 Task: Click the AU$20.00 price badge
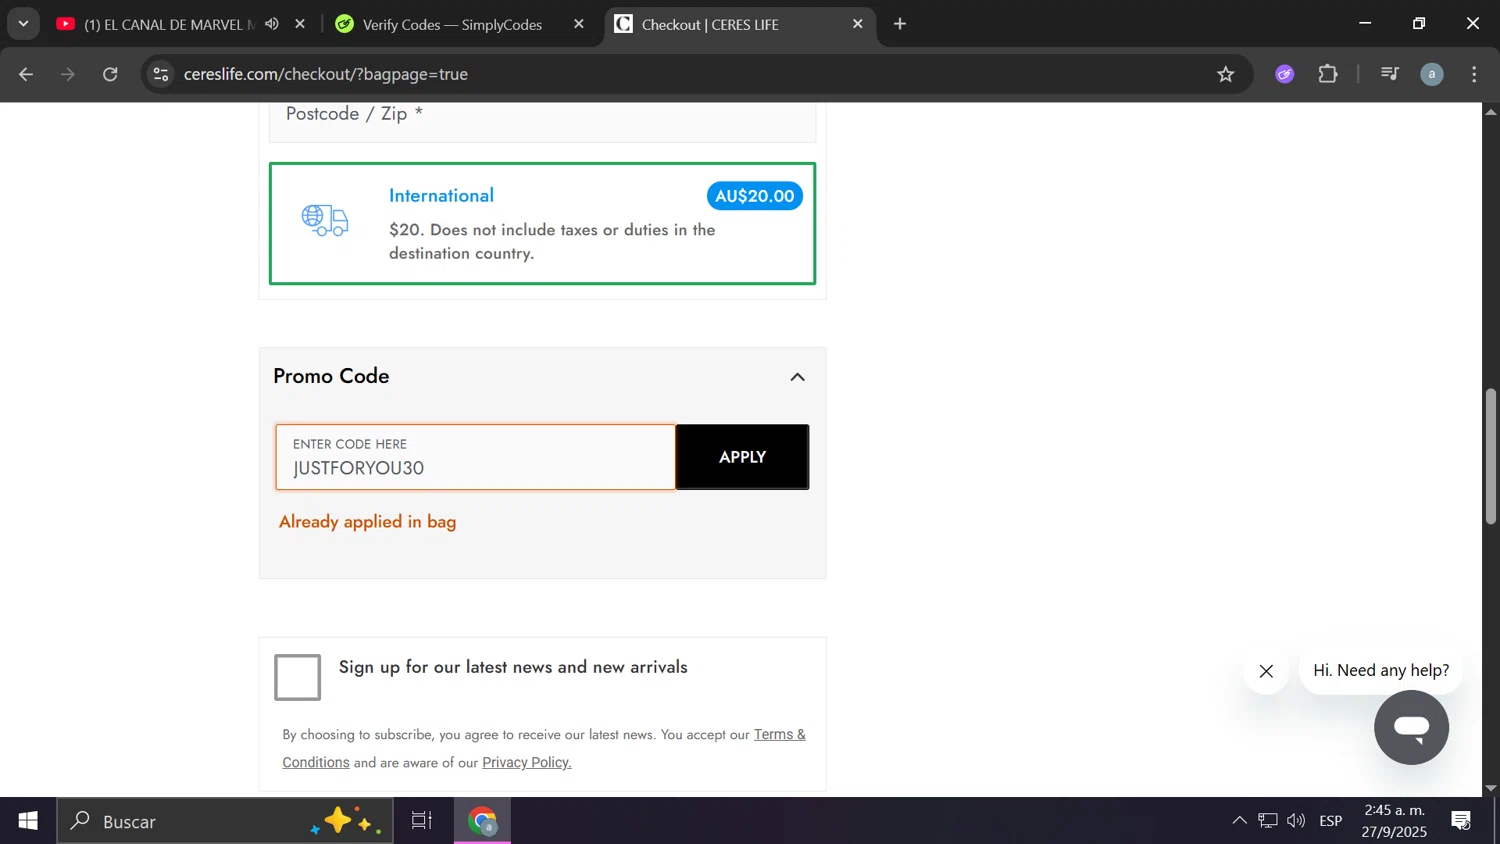click(755, 196)
